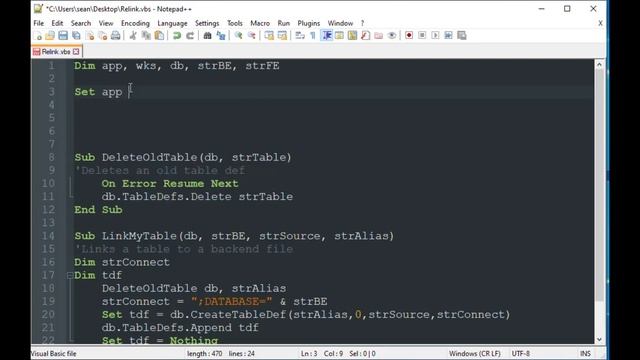Open the Language menu
640x360 pixels.
coord(172,23)
